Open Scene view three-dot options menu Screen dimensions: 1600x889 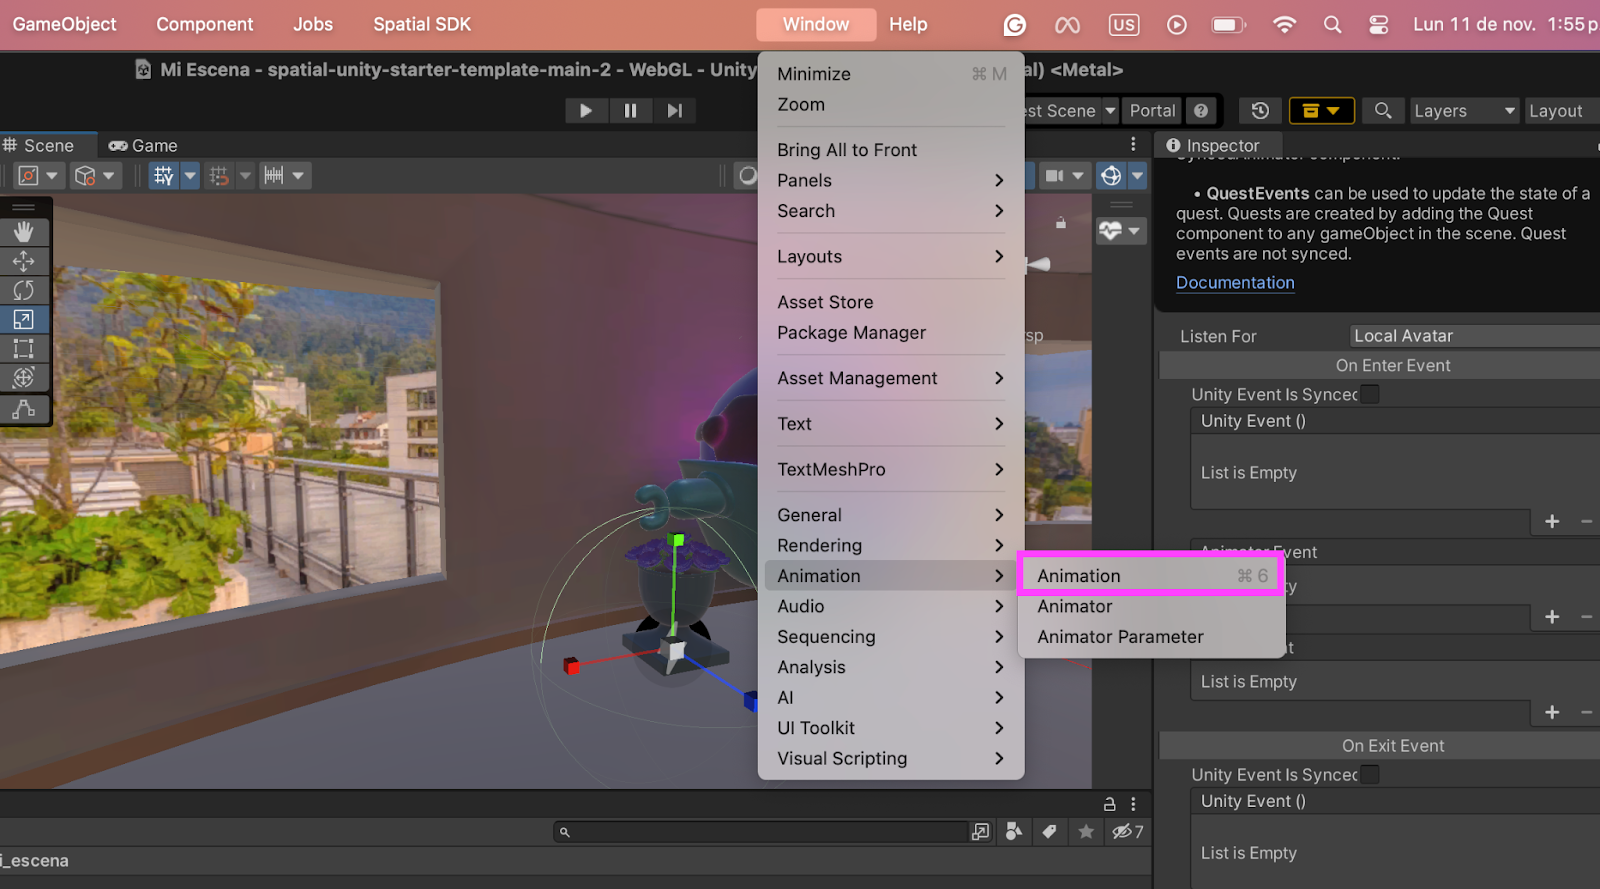(x=1133, y=144)
